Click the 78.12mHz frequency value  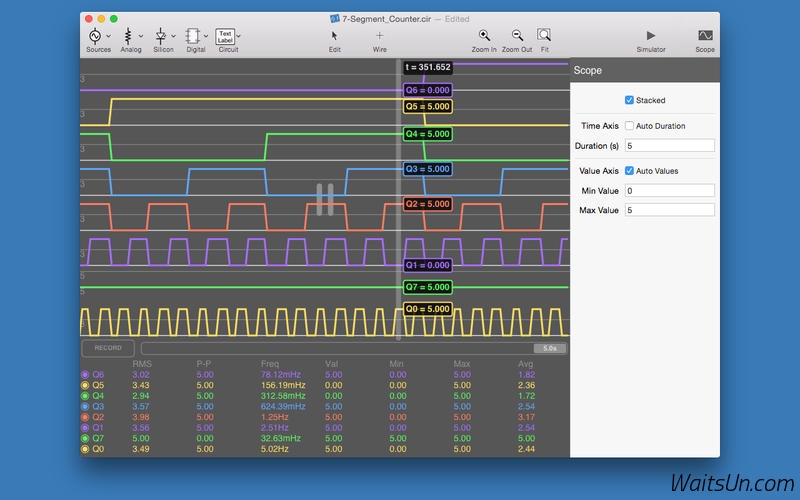(x=281, y=374)
